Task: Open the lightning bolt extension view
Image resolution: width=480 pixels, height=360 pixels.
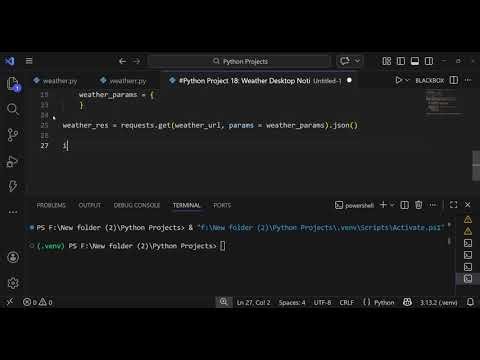Action: [13, 186]
